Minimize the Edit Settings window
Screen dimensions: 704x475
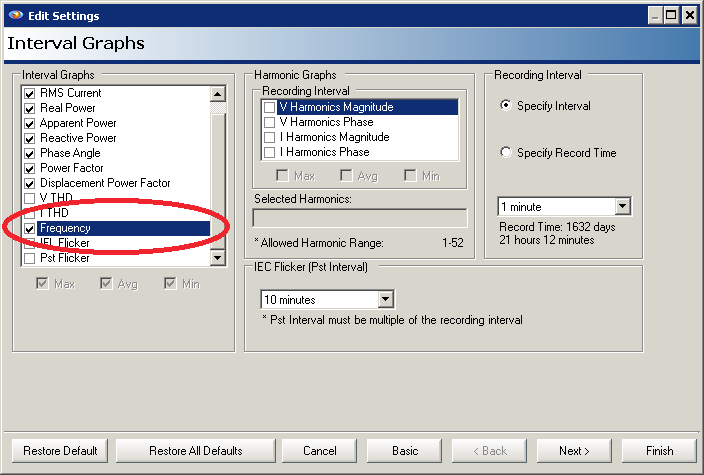[656, 16]
